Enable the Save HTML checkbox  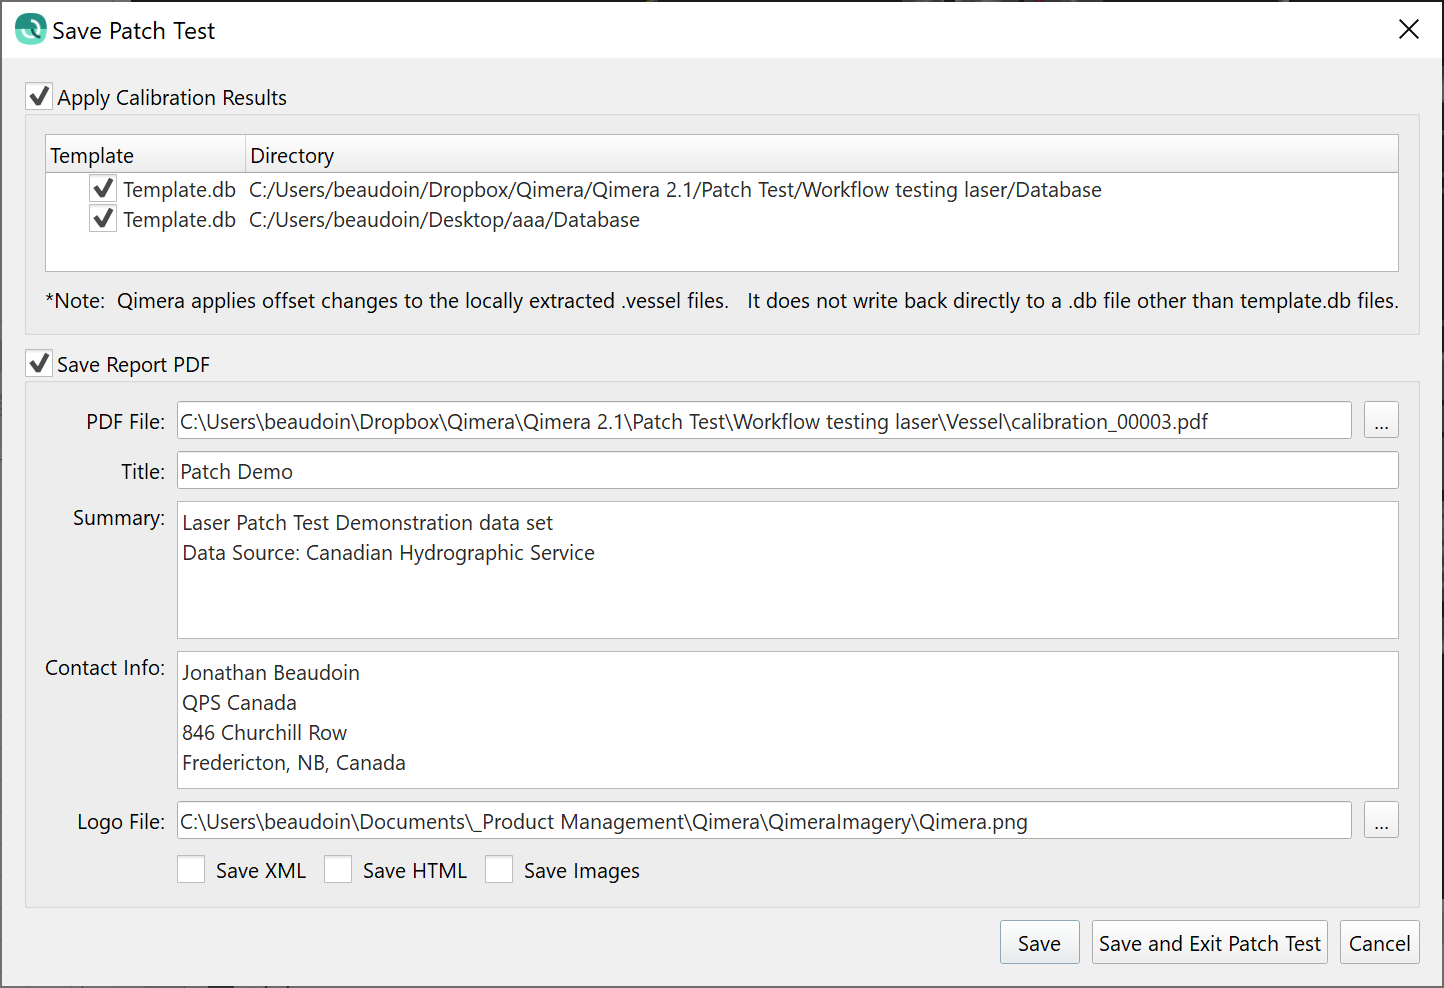[x=338, y=870]
